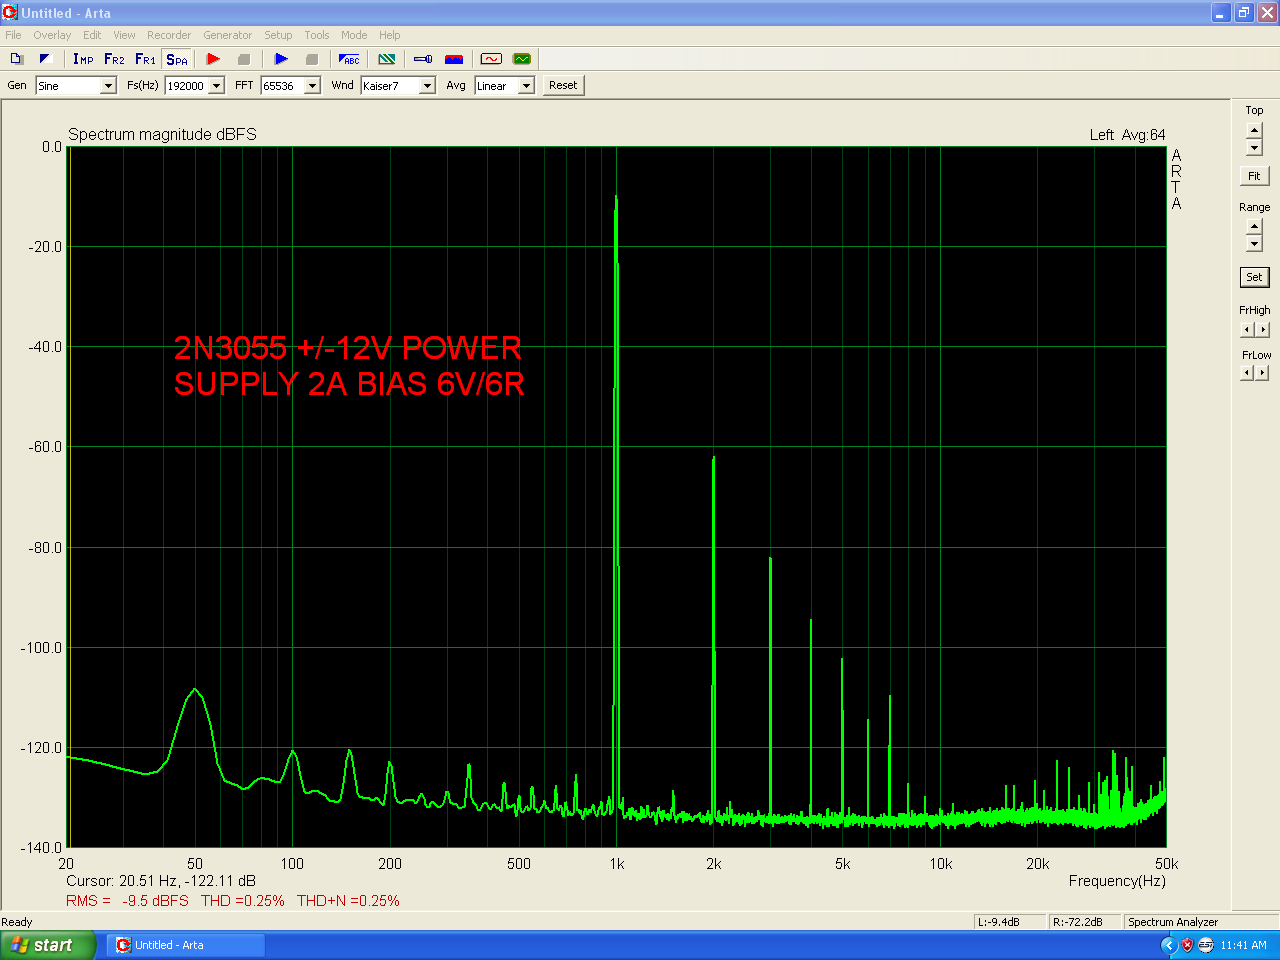Start generator with blue play arrow
Viewport: 1280px width, 960px height.
click(281, 59)
